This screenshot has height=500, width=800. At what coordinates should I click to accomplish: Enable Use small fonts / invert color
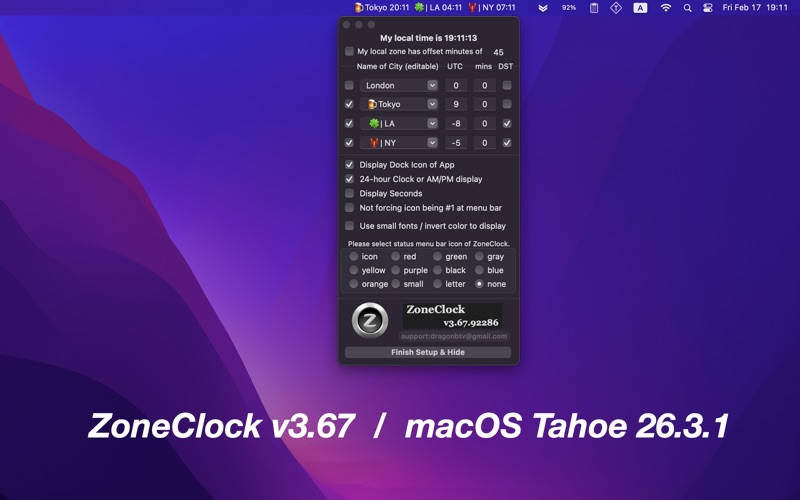(x=349, y=226)
